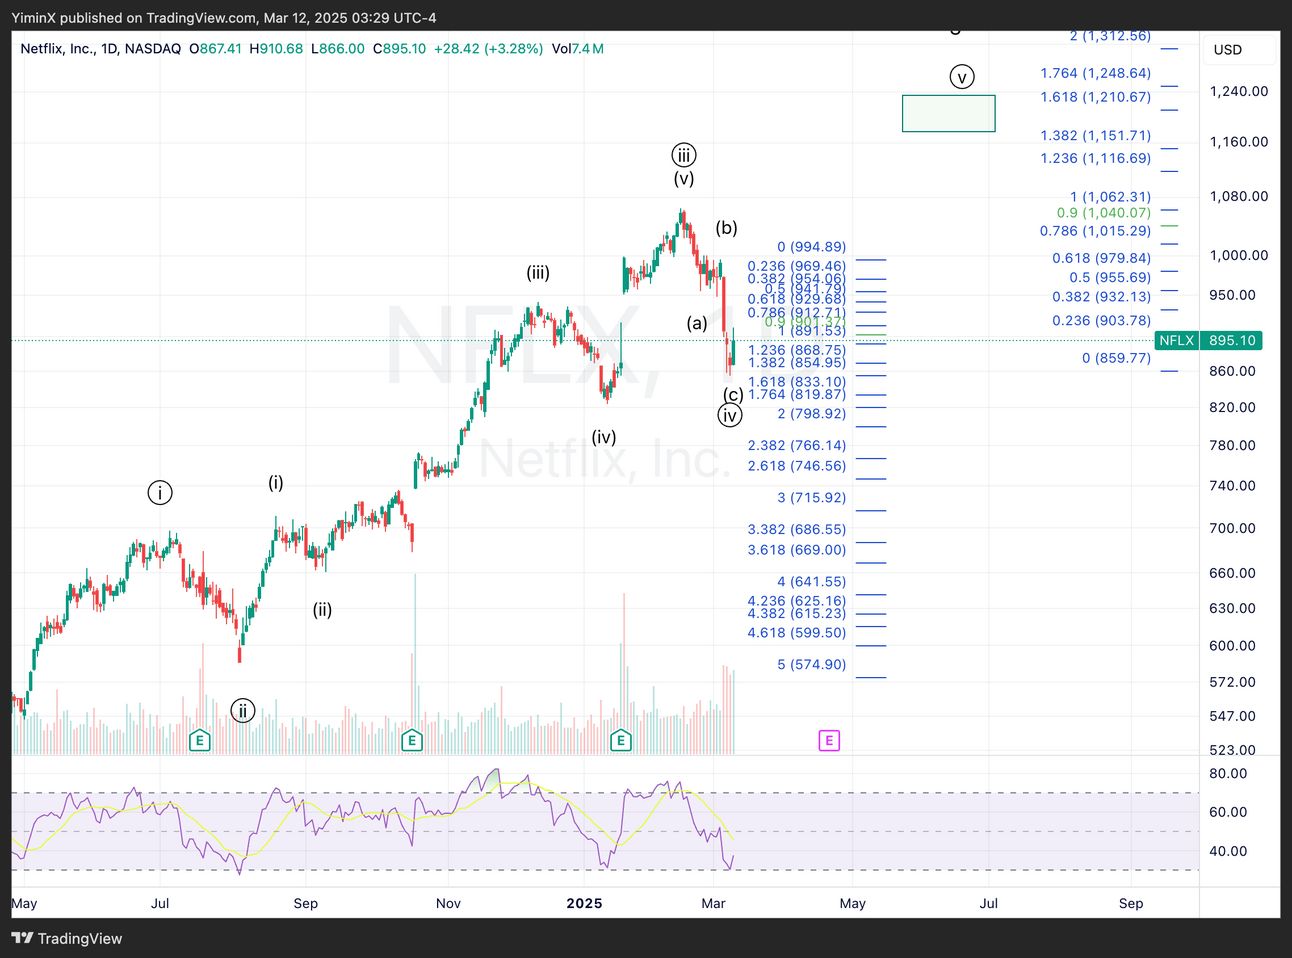This screenshot has height=958, width=1292.
Task: Click the (ii) wave label in parentheses
Action: 322,610
